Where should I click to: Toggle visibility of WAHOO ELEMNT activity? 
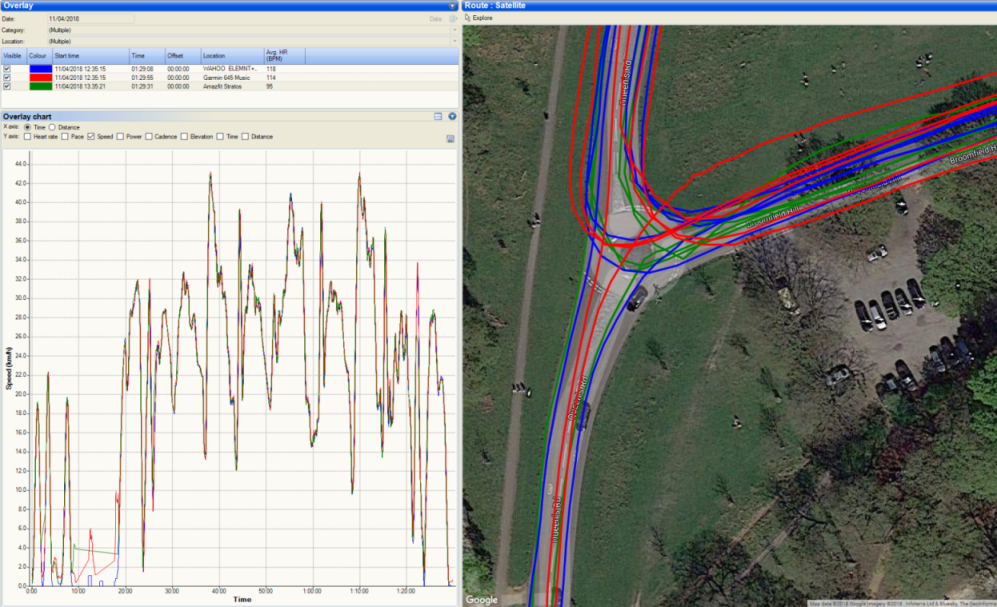tap(7, 68)
